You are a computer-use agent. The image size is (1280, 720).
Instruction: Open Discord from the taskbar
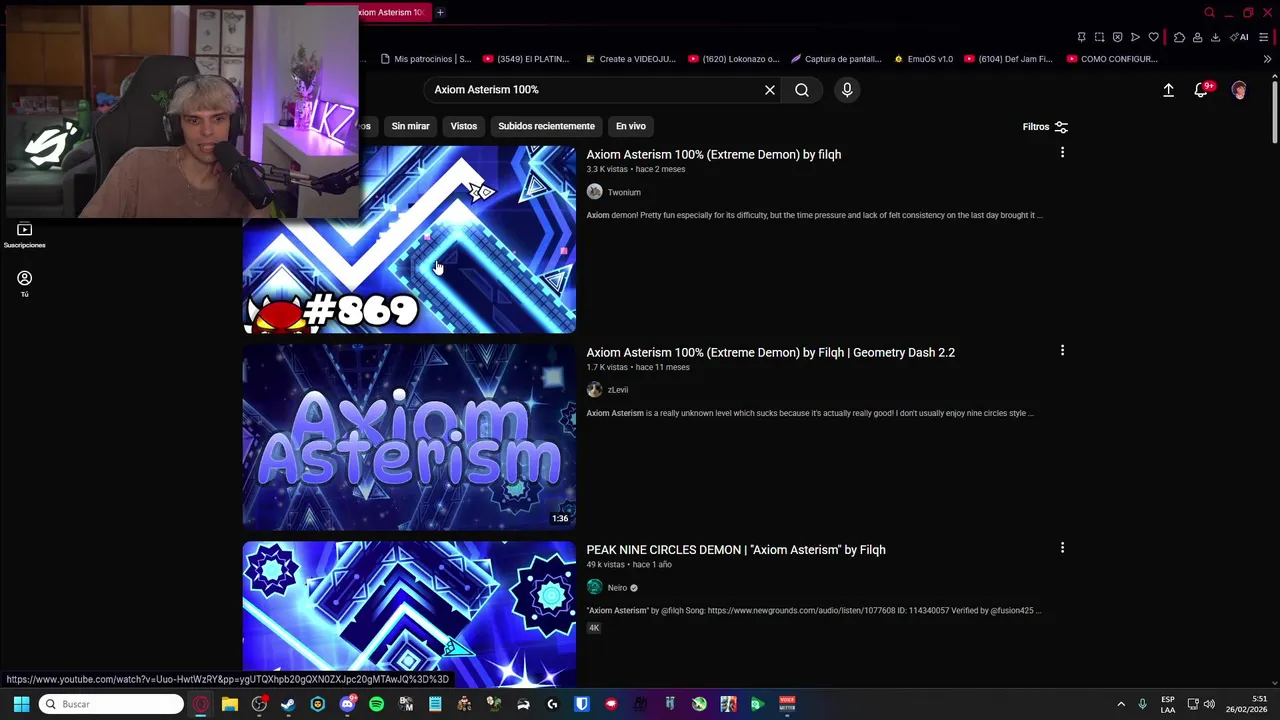[347, 704]
